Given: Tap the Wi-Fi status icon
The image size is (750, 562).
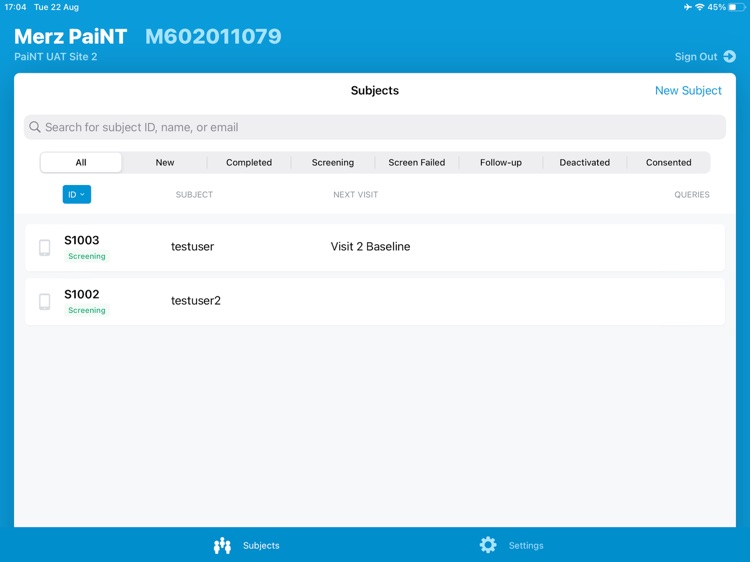Looking at the screenshot, I should pos(700,7).
